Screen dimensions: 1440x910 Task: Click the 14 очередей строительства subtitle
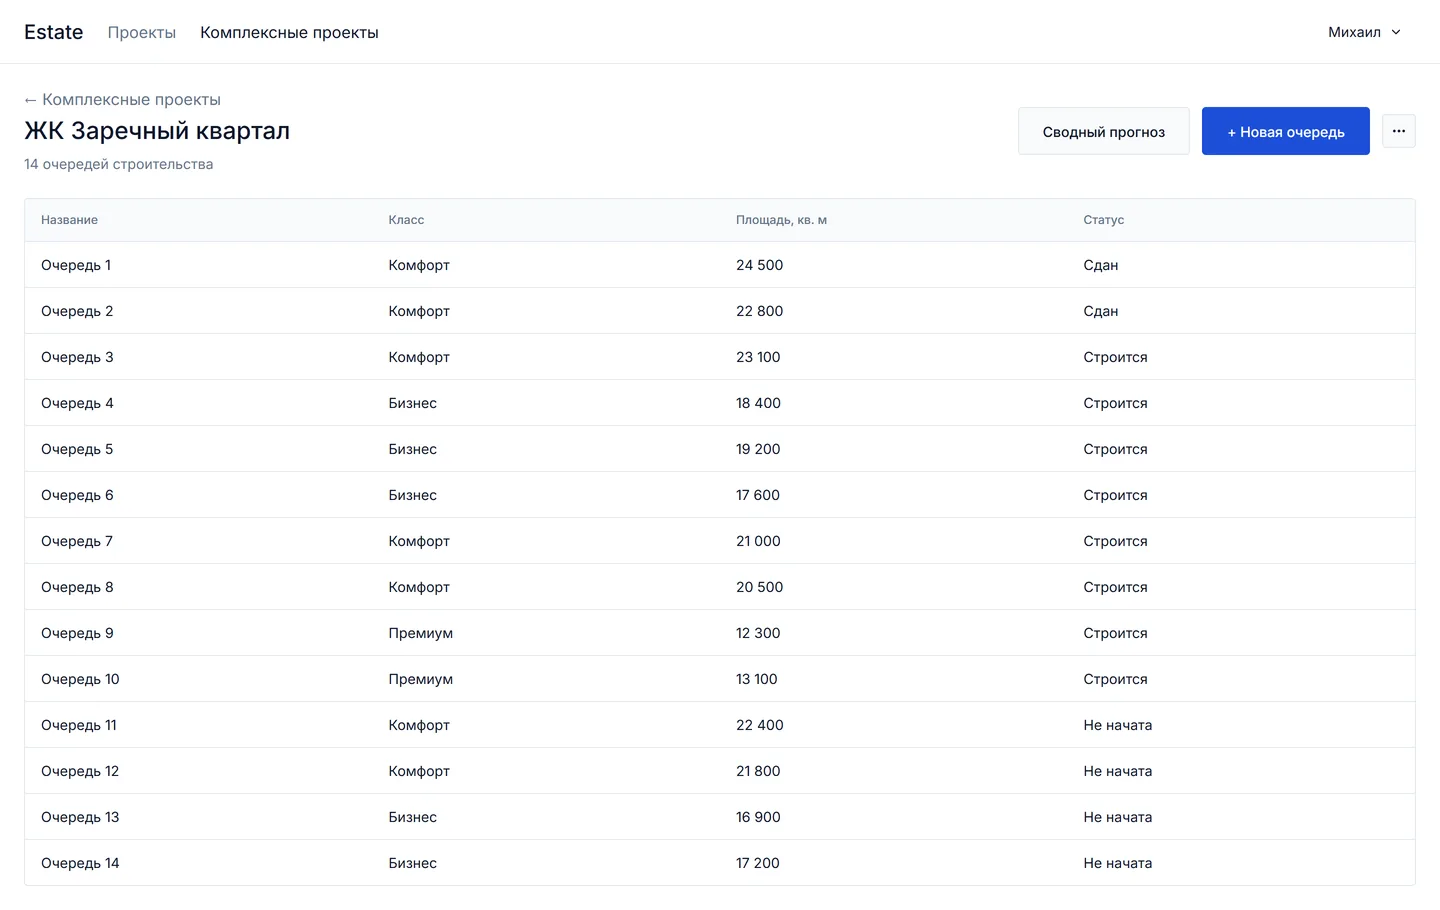click(x=118, y=164)
